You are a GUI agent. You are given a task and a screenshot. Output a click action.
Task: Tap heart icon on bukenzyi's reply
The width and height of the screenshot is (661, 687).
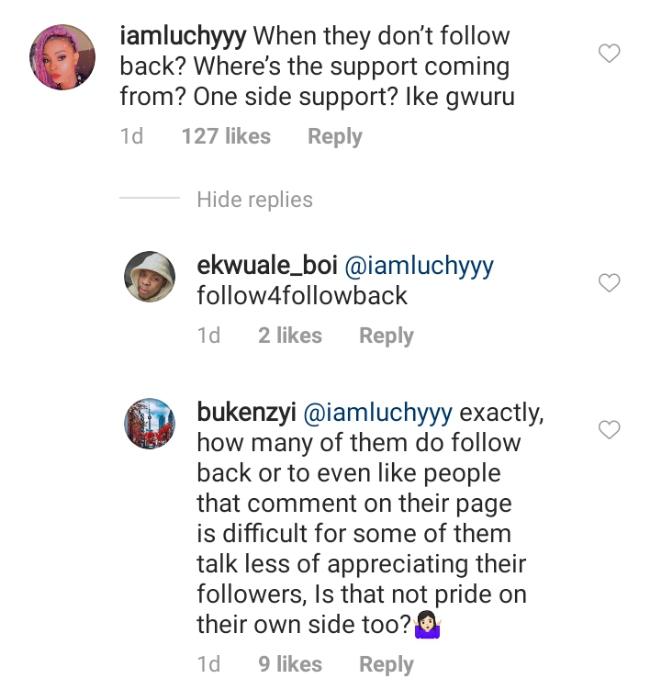(x=608, y=430)
